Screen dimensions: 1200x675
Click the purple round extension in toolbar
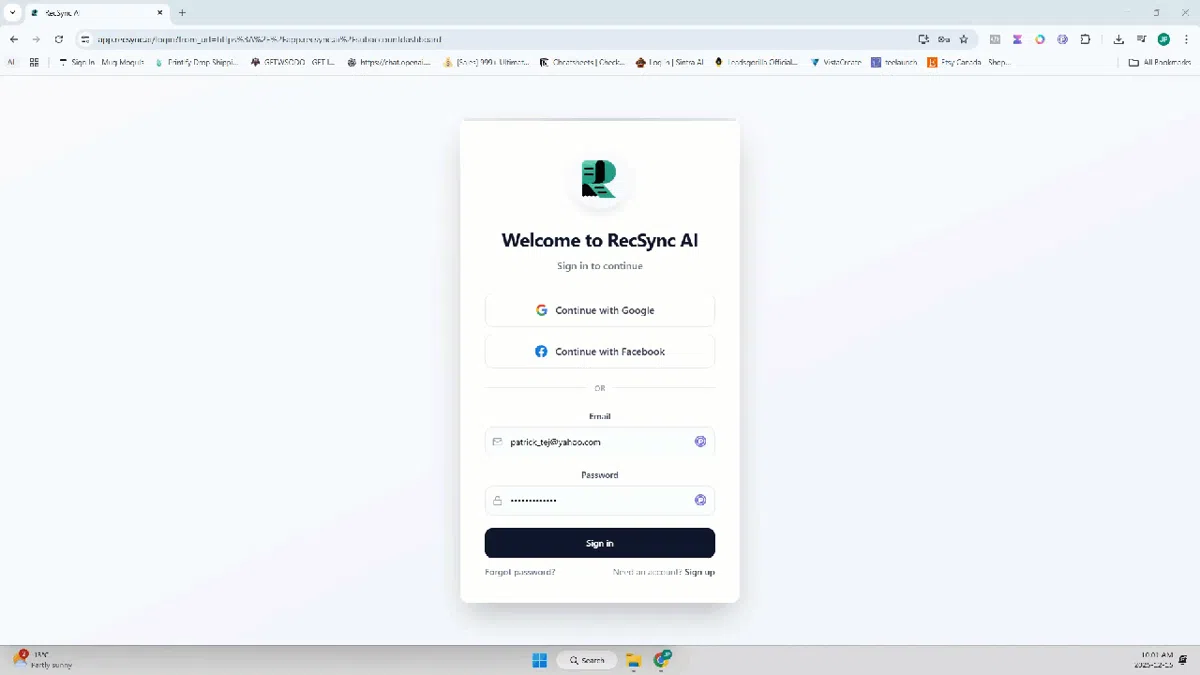point(1062,39)
